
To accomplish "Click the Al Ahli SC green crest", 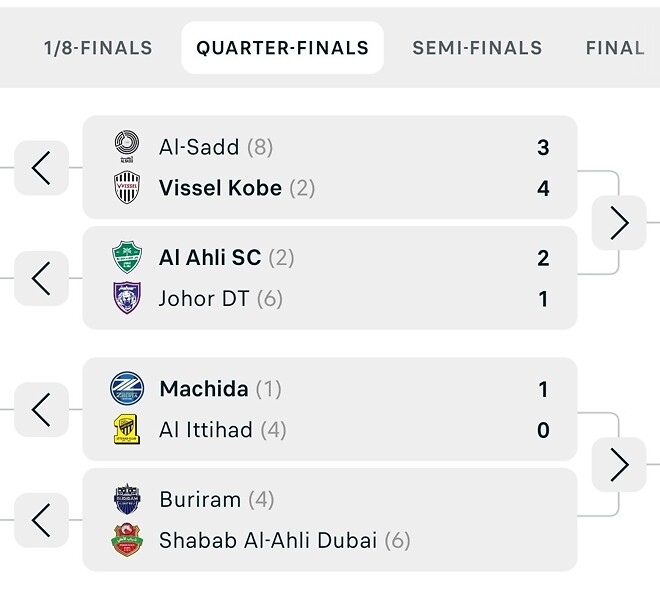I will (x=127, y=258).
